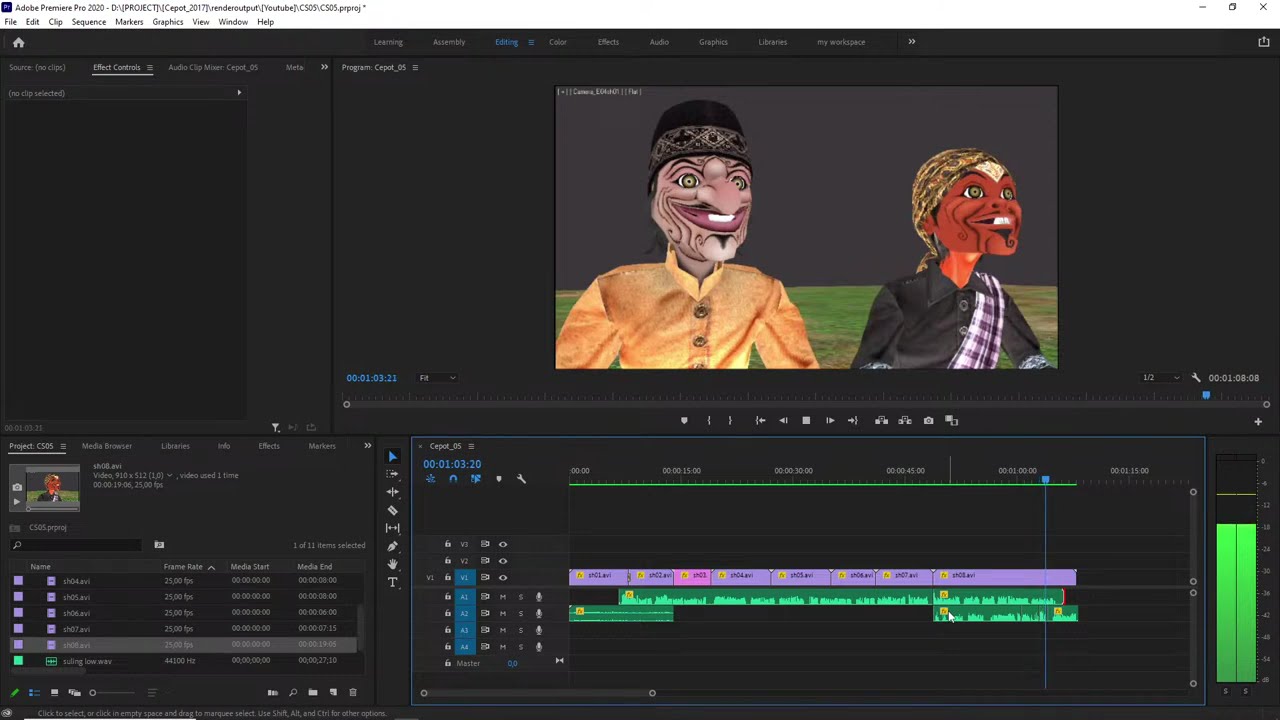Toggle Linked Selection in timeline
Image resolution: width=1280 pixels, height=720 pixels.
click(x=475, y=479)
